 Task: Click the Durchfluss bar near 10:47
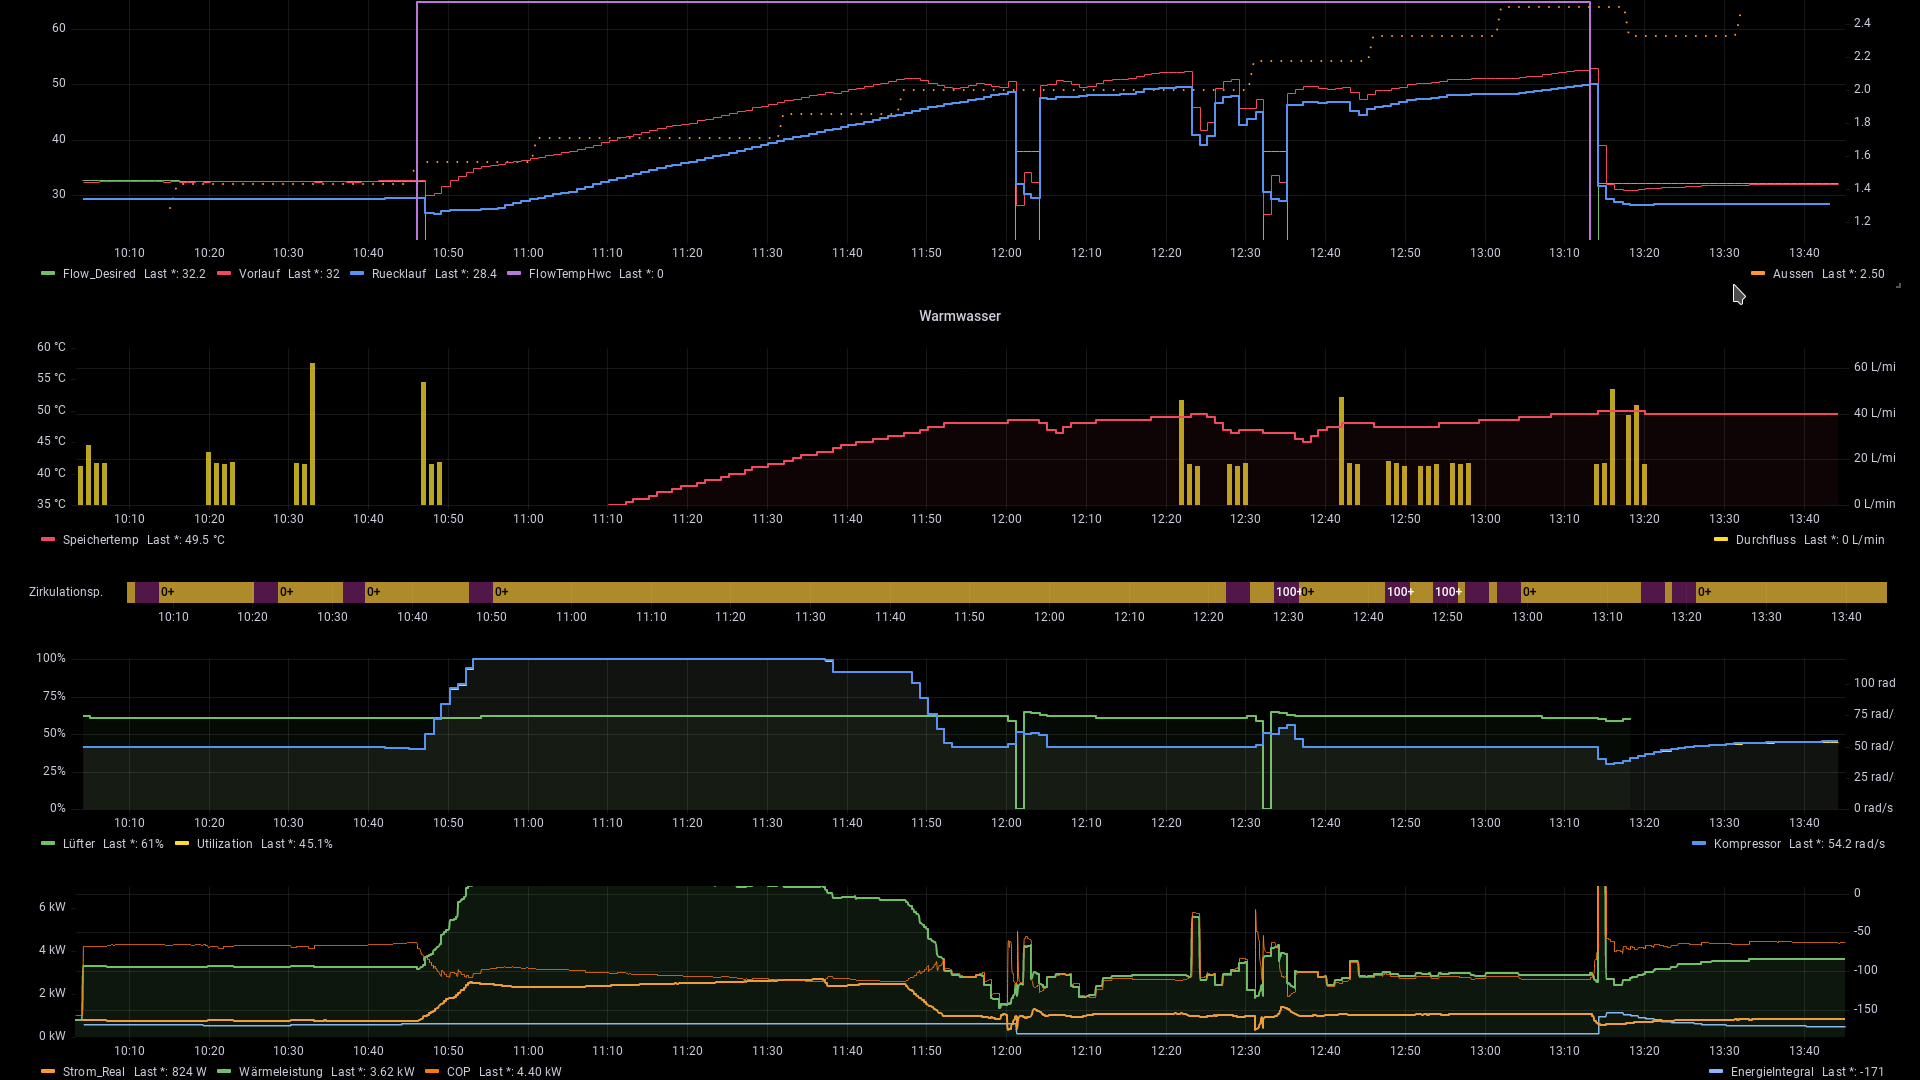click(424, 443)
